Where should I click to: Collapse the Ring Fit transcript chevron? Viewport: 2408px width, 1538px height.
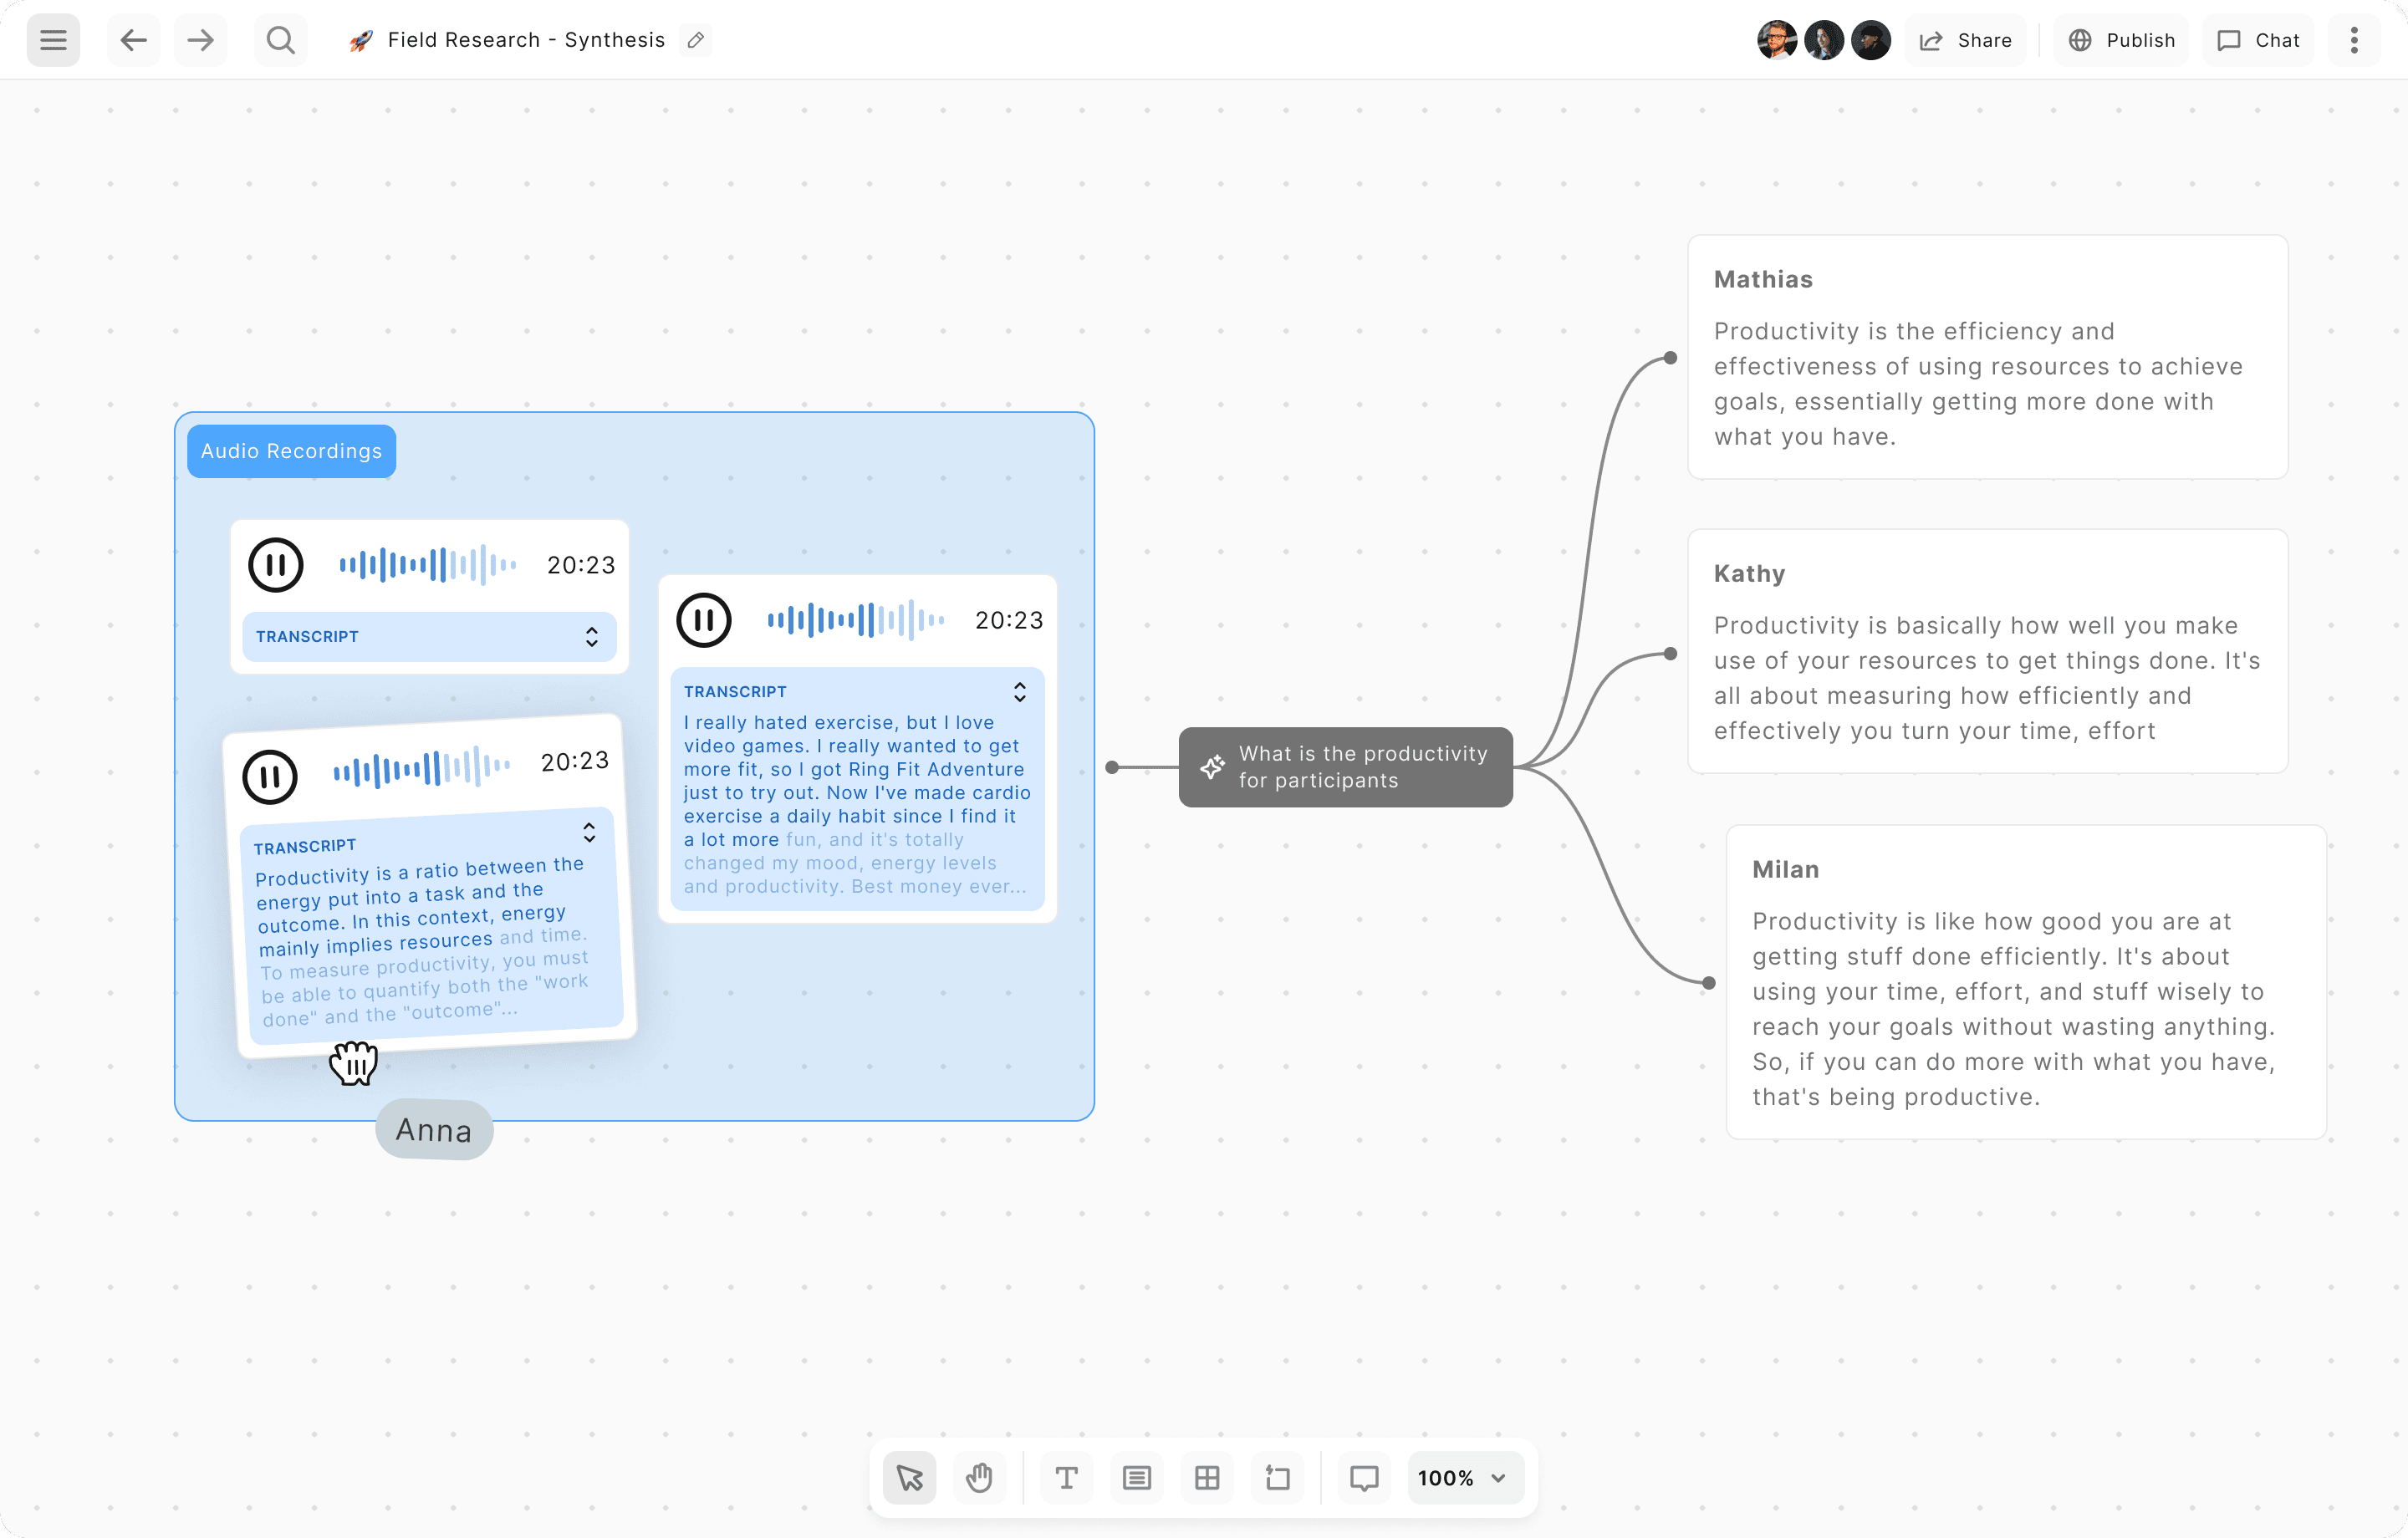click(x=1019, y=692)
